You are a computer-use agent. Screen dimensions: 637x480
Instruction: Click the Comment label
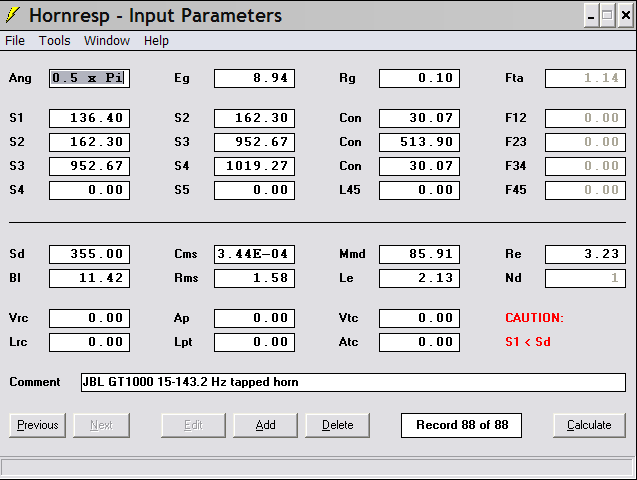coord(35,382)
